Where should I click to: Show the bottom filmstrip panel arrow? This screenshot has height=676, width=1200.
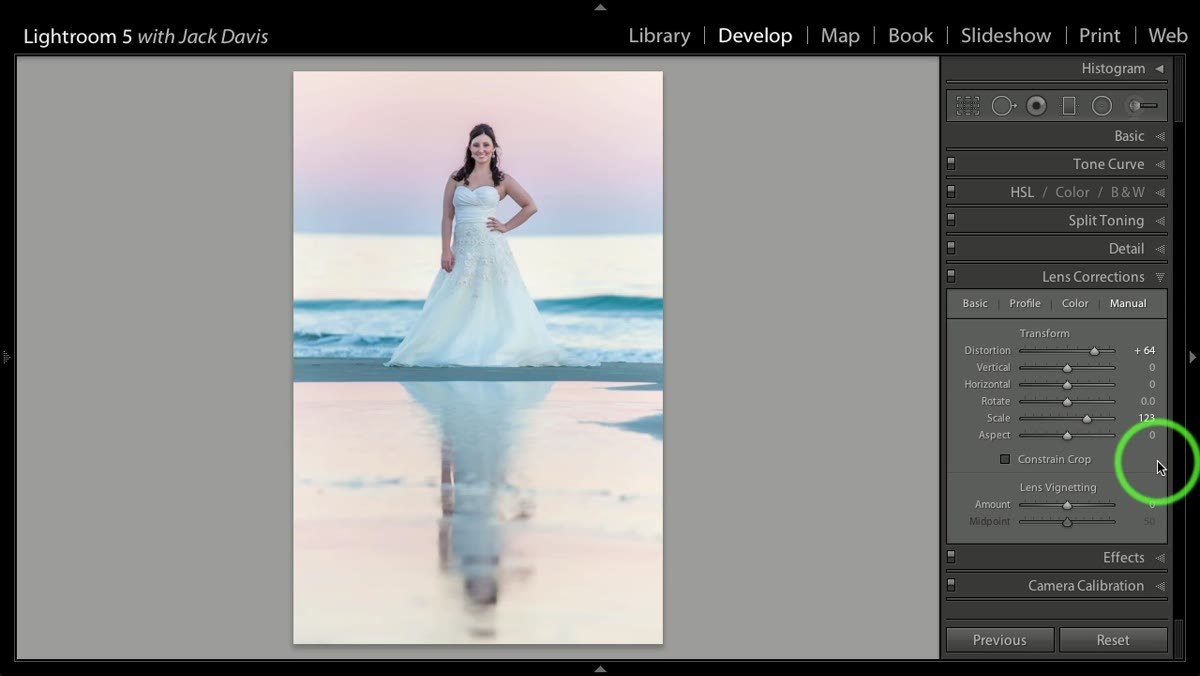[x=600, y=669]
